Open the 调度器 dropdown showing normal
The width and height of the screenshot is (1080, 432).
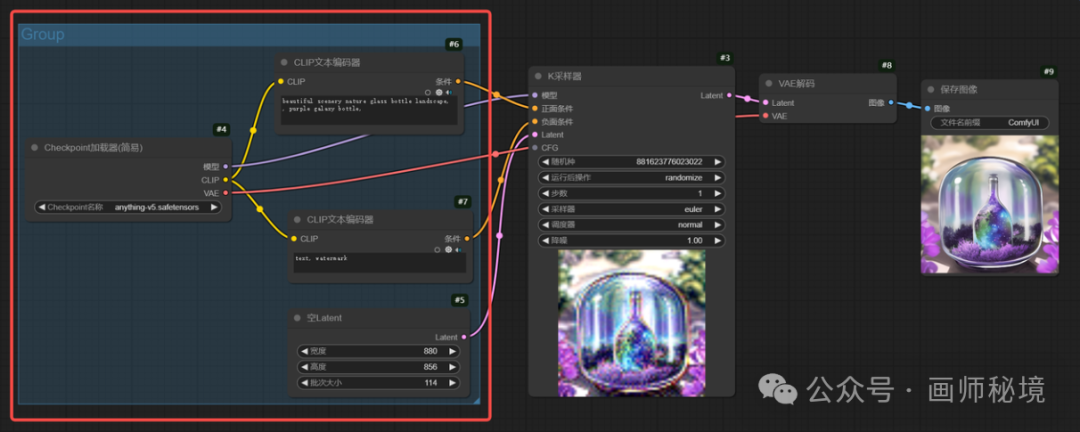[632, 225]
